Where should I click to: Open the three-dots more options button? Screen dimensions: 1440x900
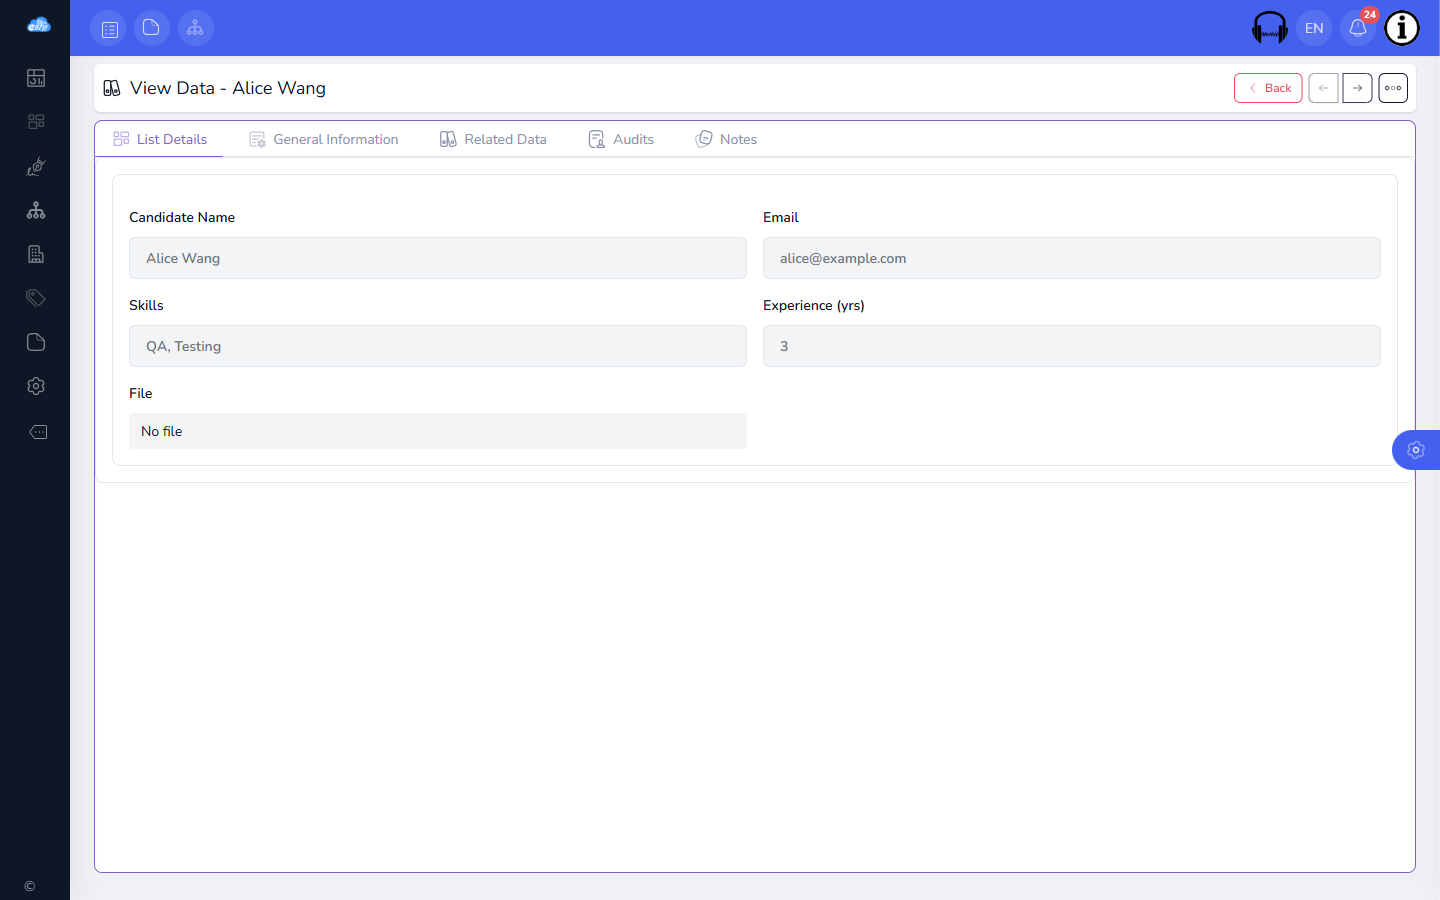(1393, 88)
